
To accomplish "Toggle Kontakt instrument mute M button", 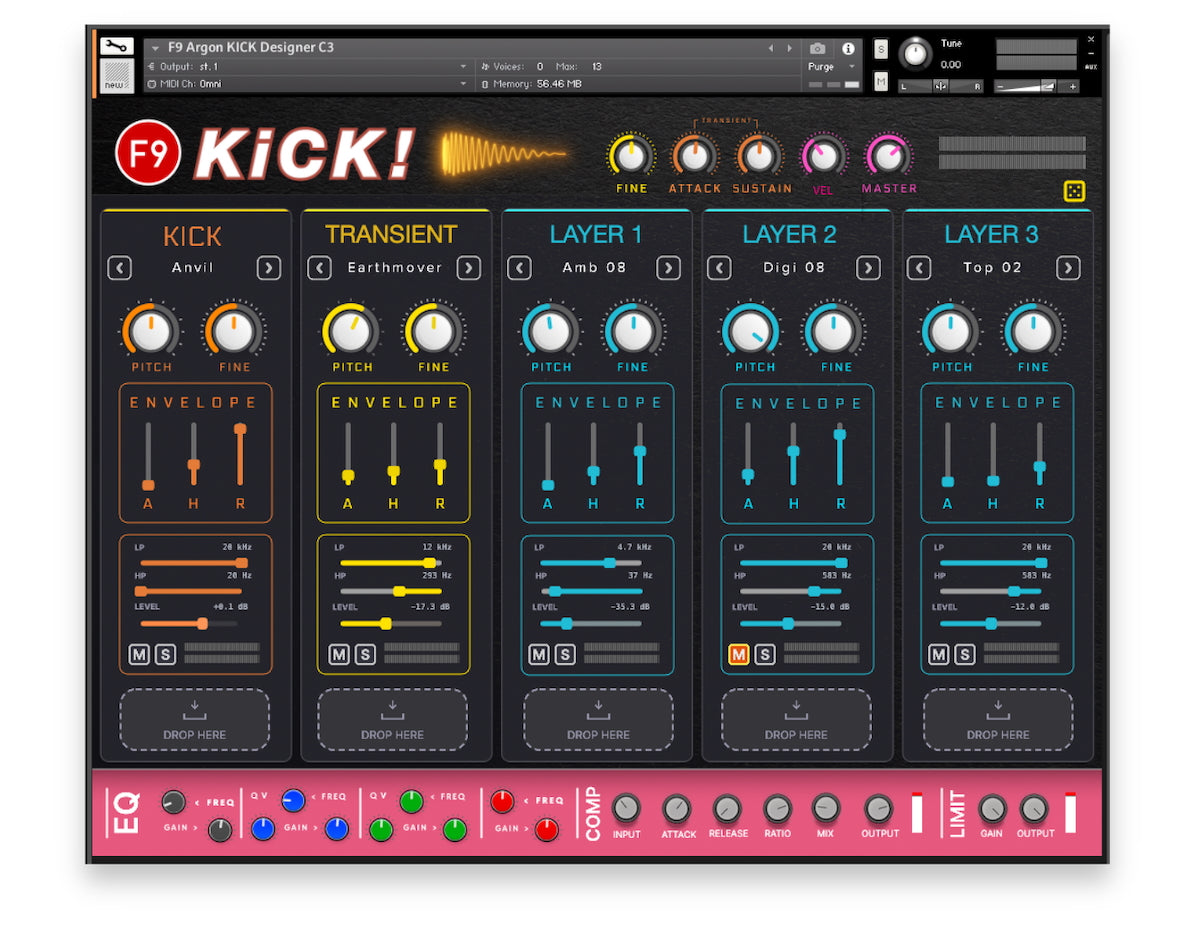I will (x=881, y=81).
